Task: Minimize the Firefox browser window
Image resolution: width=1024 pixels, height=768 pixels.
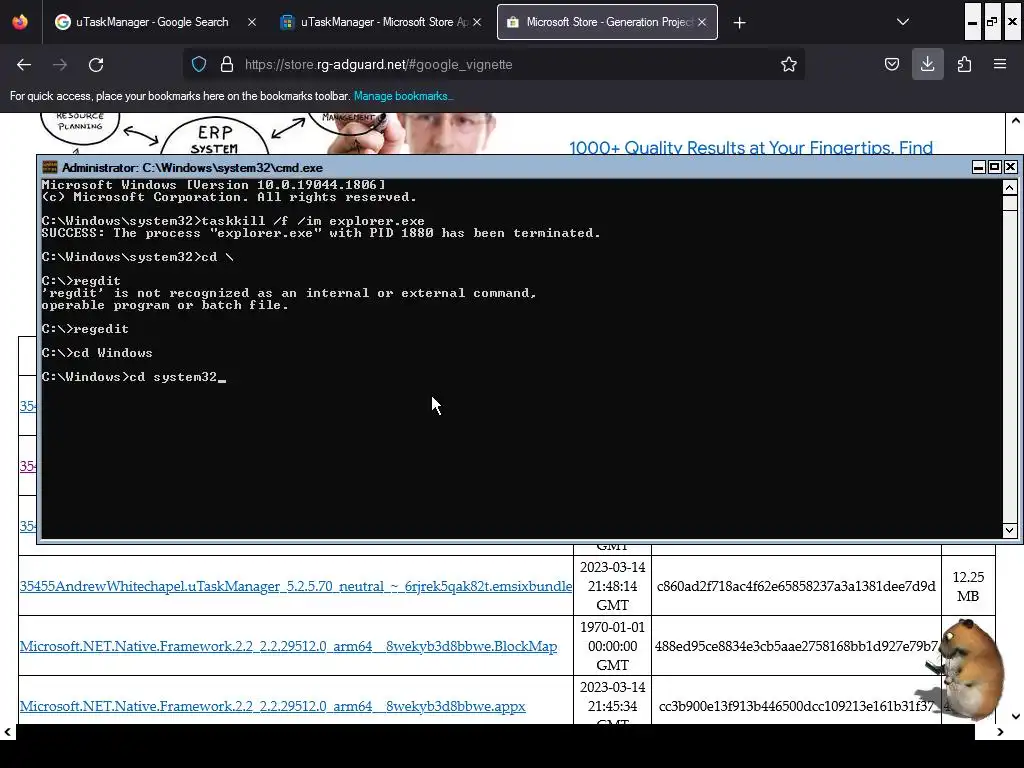Action: (x=972, y=22)
